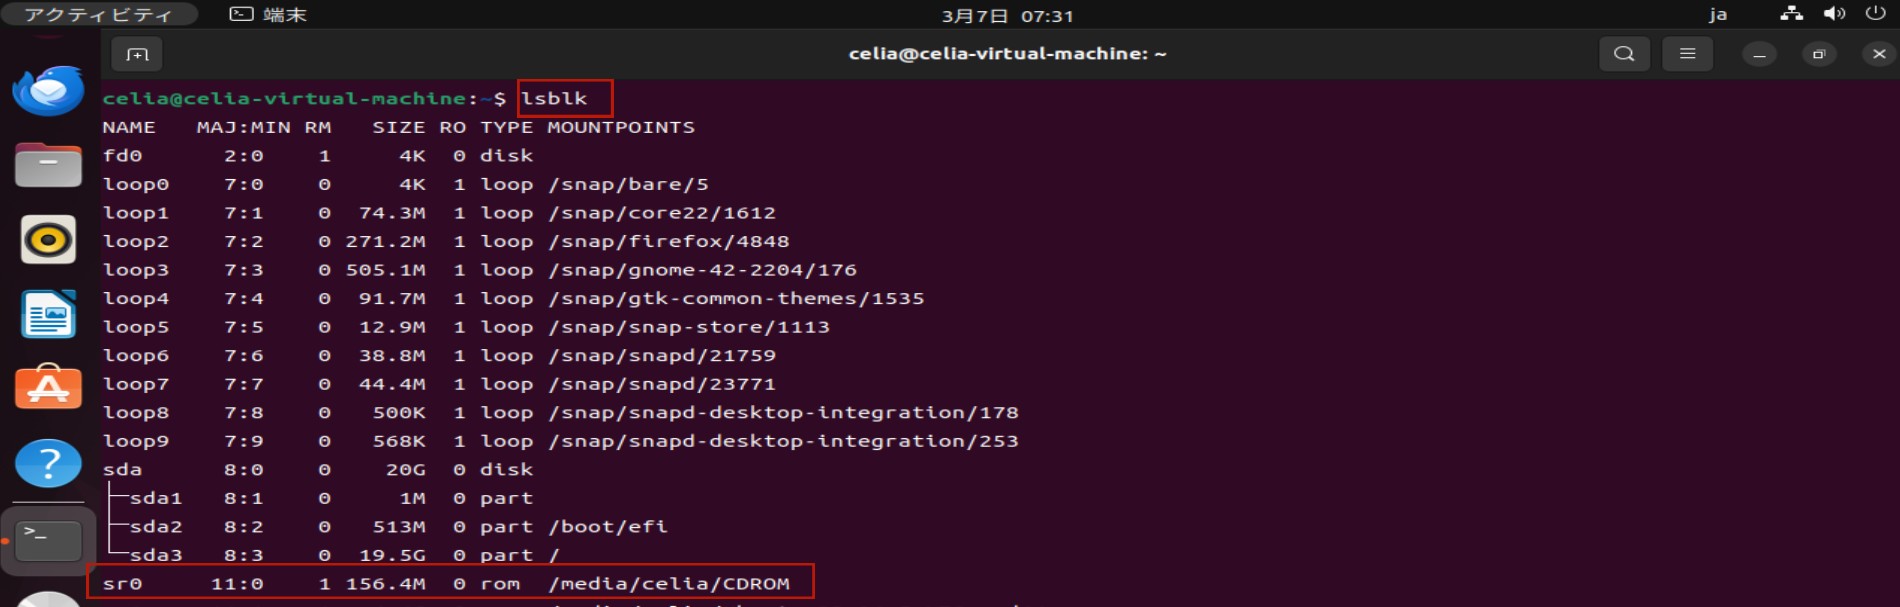Launch Rhythmbox from the dock

coord(48,240)
